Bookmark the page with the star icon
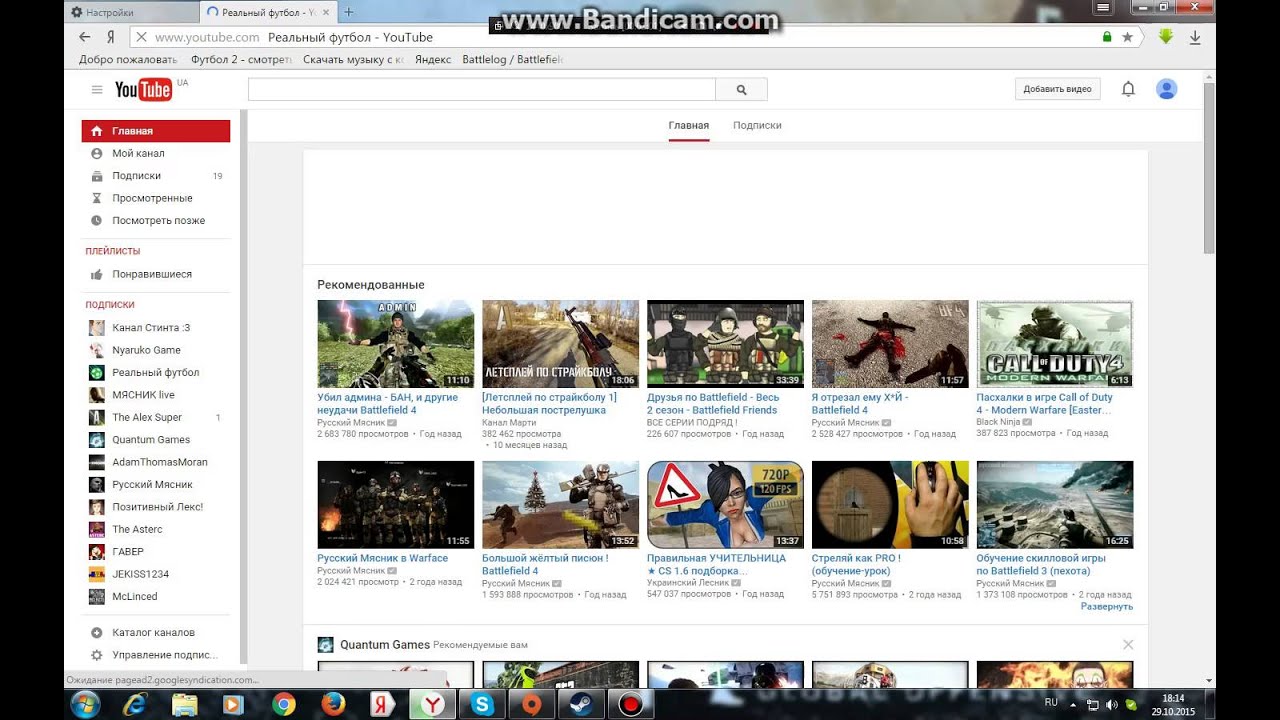The height and width of the screenshot is (720, 1280). pos(1127,37)
